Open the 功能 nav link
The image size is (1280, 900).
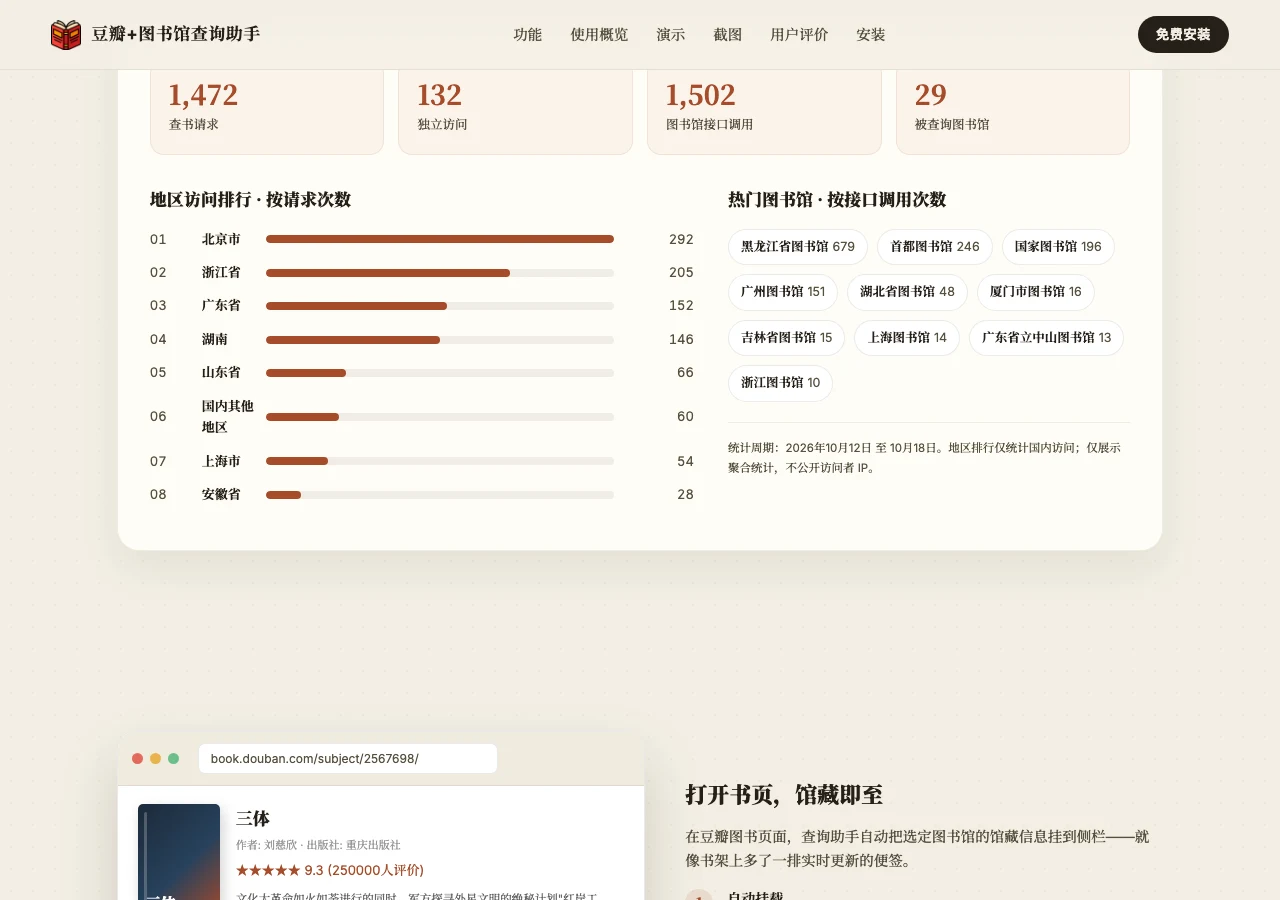tap(528, 35)
